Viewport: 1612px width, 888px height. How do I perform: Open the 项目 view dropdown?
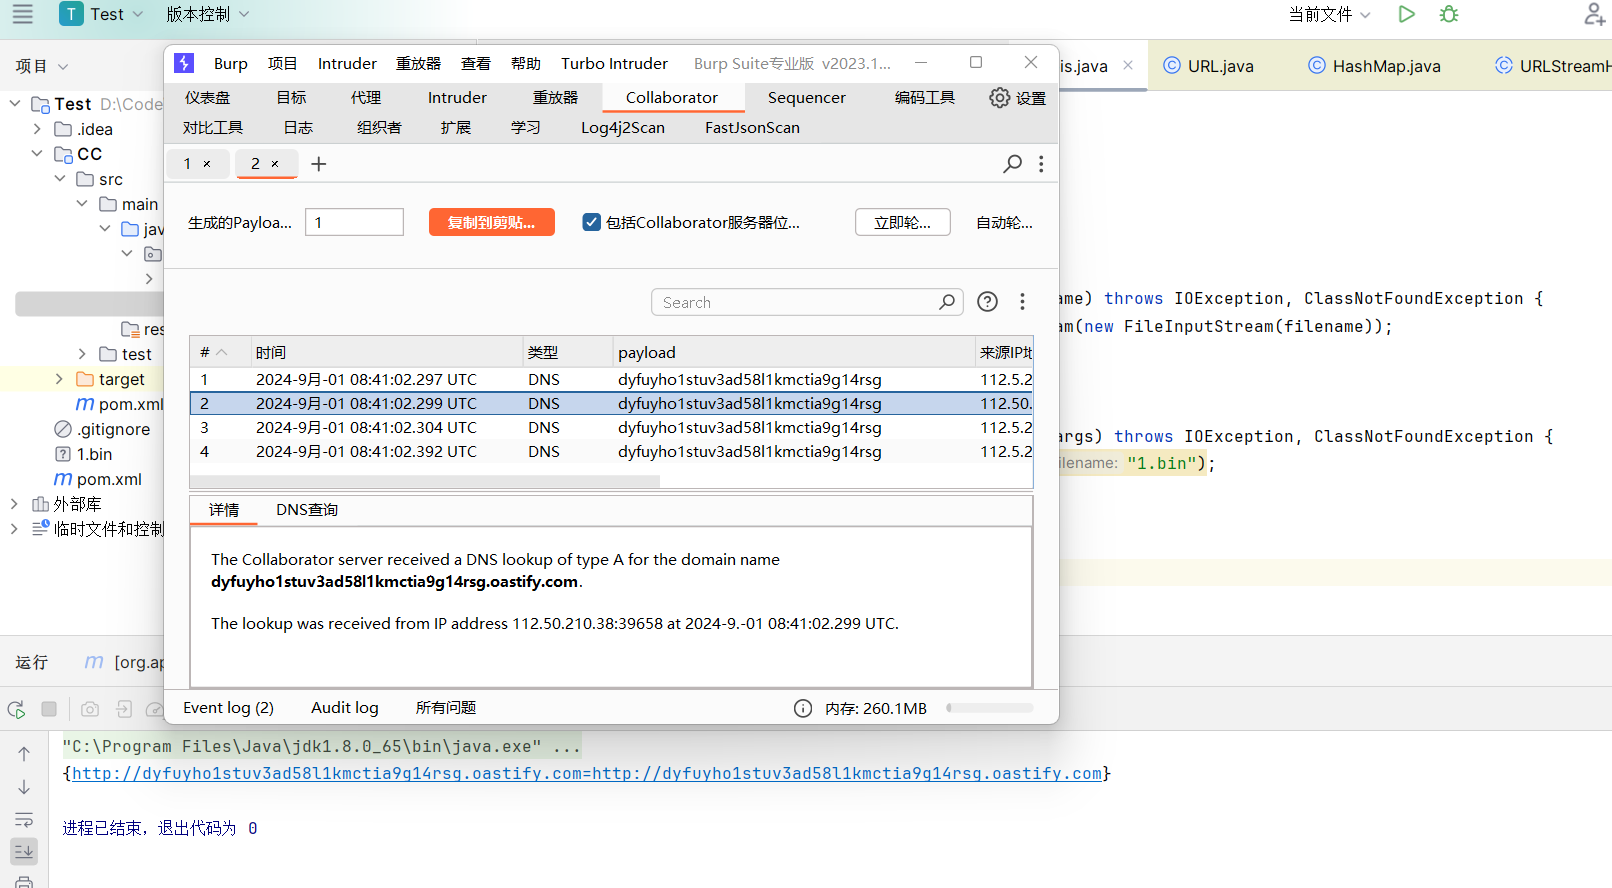[42, 66]
